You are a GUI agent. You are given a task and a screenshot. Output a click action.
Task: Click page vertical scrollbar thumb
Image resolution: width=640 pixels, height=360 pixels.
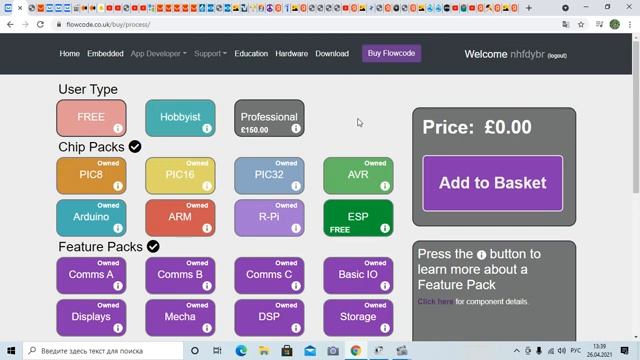click(x=636, y=117)
